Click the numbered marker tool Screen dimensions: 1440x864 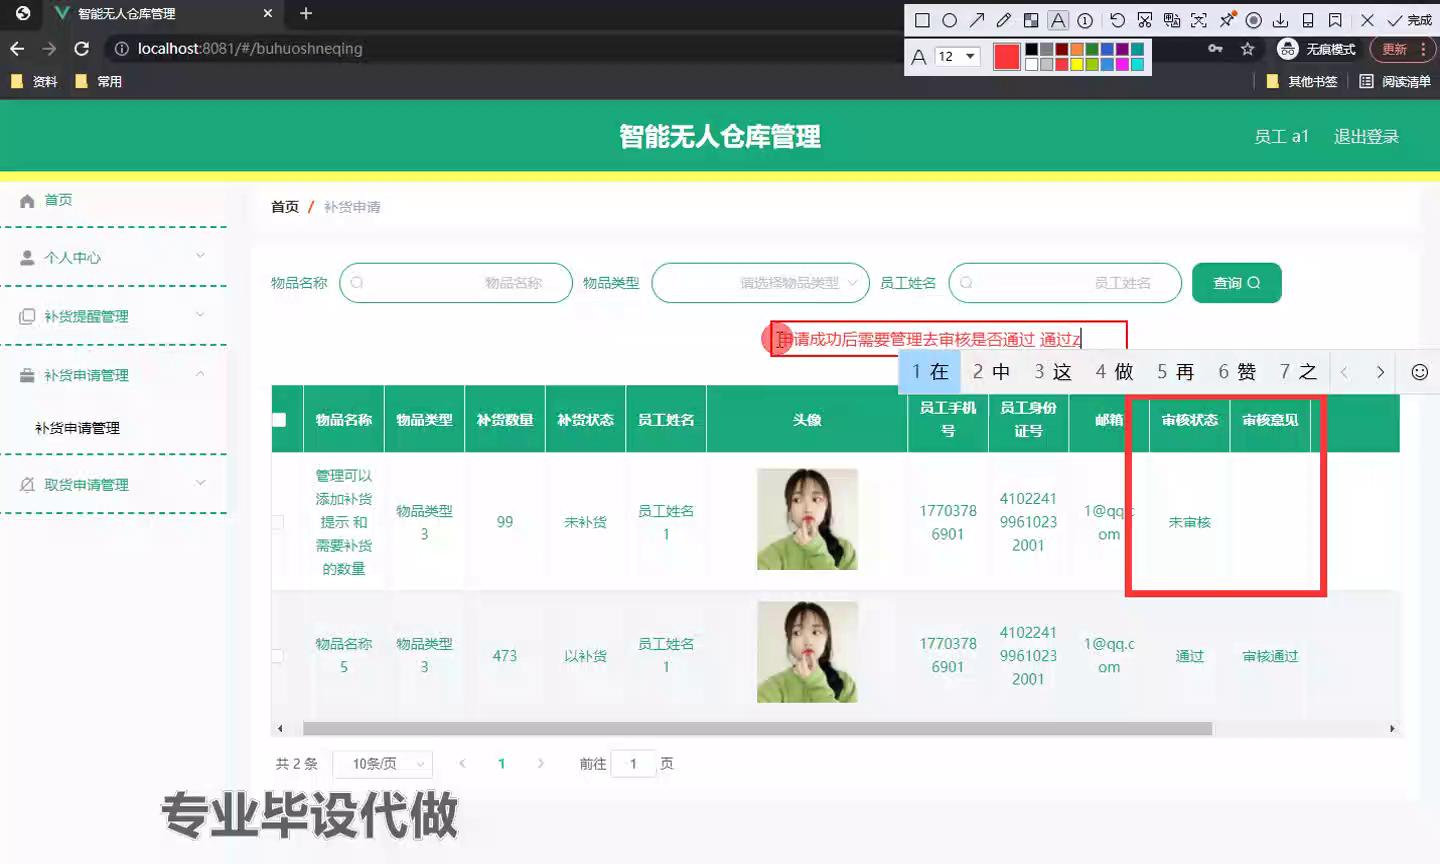(x=1085, y=20)
